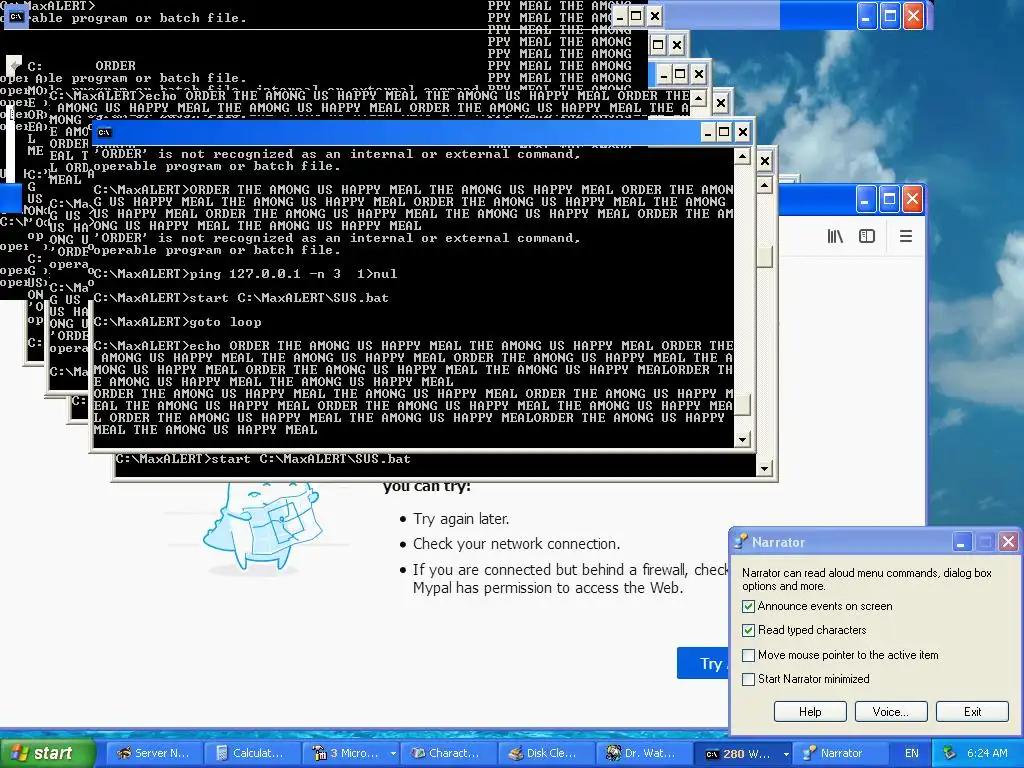The height and width of the screenshot is (768, 1024).
Task: Enable Move mouse pointer to active item
Action: [748, 655]
